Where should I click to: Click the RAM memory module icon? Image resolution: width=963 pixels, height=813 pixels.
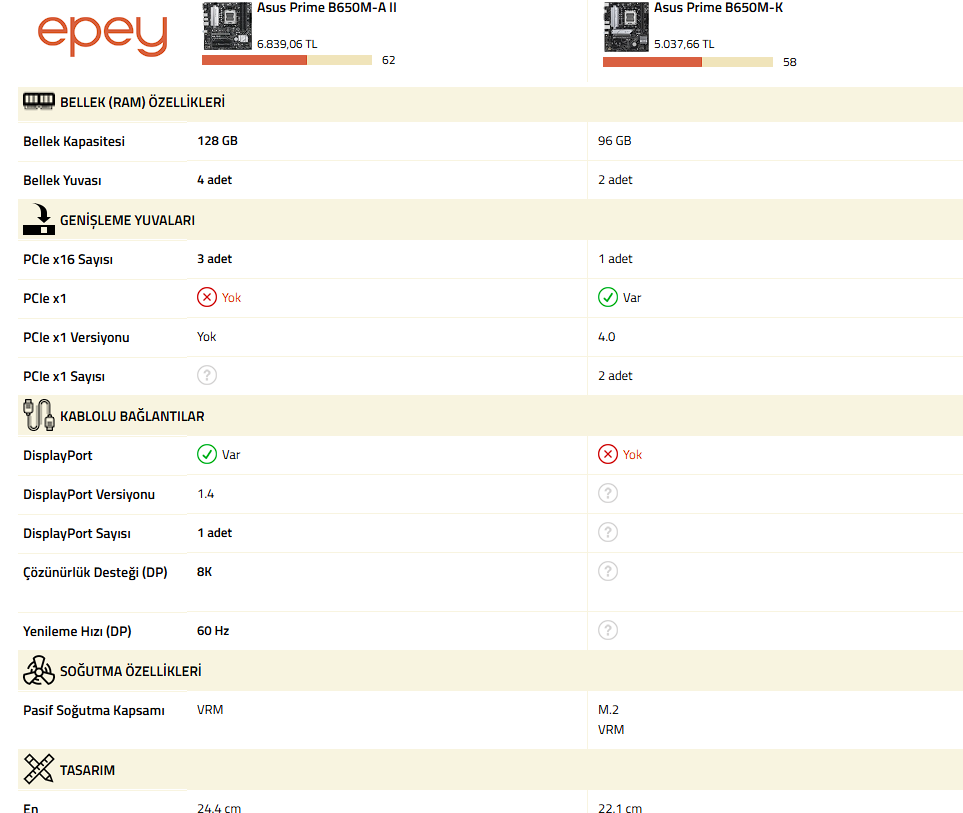point(39,101)
